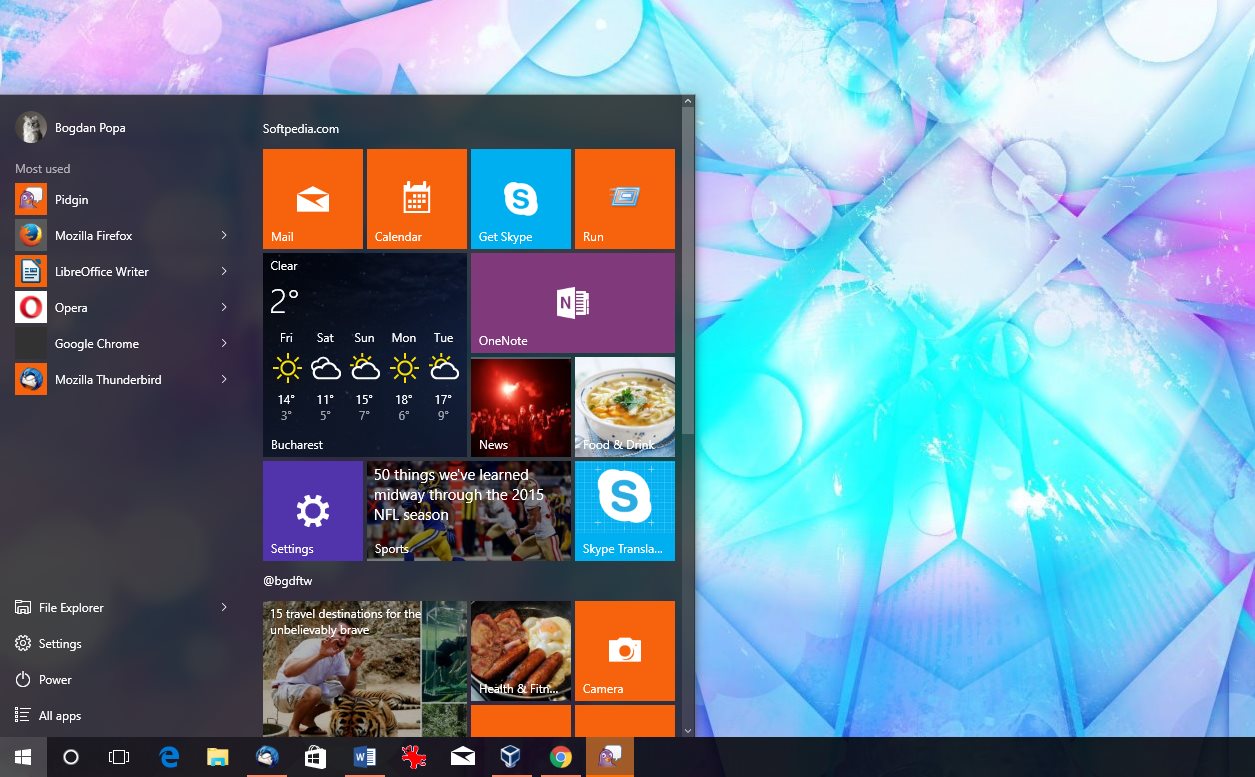
Task: Click Microsoft Edge icon in taskbar
Action: click(170, 757)
